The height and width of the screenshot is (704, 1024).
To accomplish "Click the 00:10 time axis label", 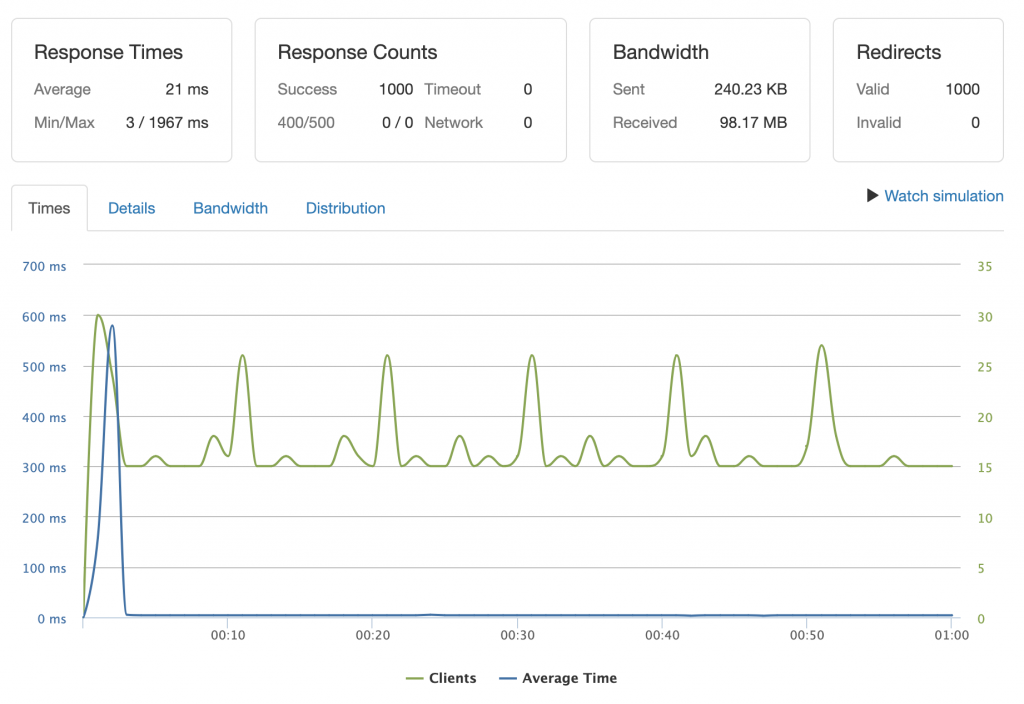I will (228, 635).
